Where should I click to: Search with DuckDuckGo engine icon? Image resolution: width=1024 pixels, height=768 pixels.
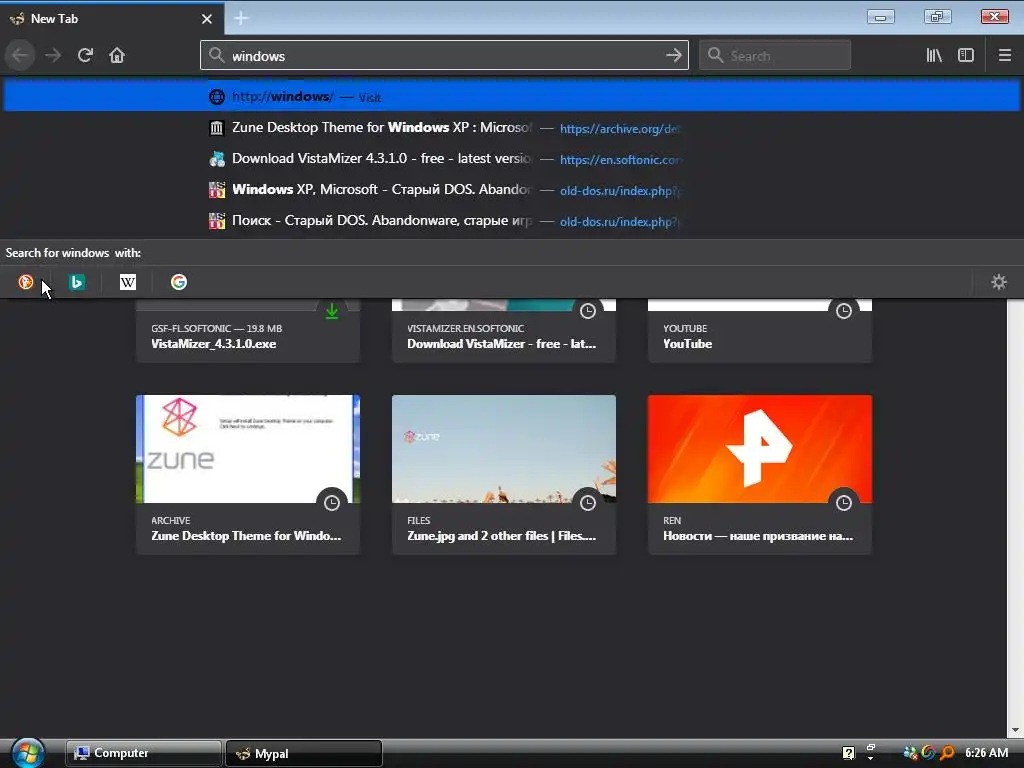(x=25, y=281)
